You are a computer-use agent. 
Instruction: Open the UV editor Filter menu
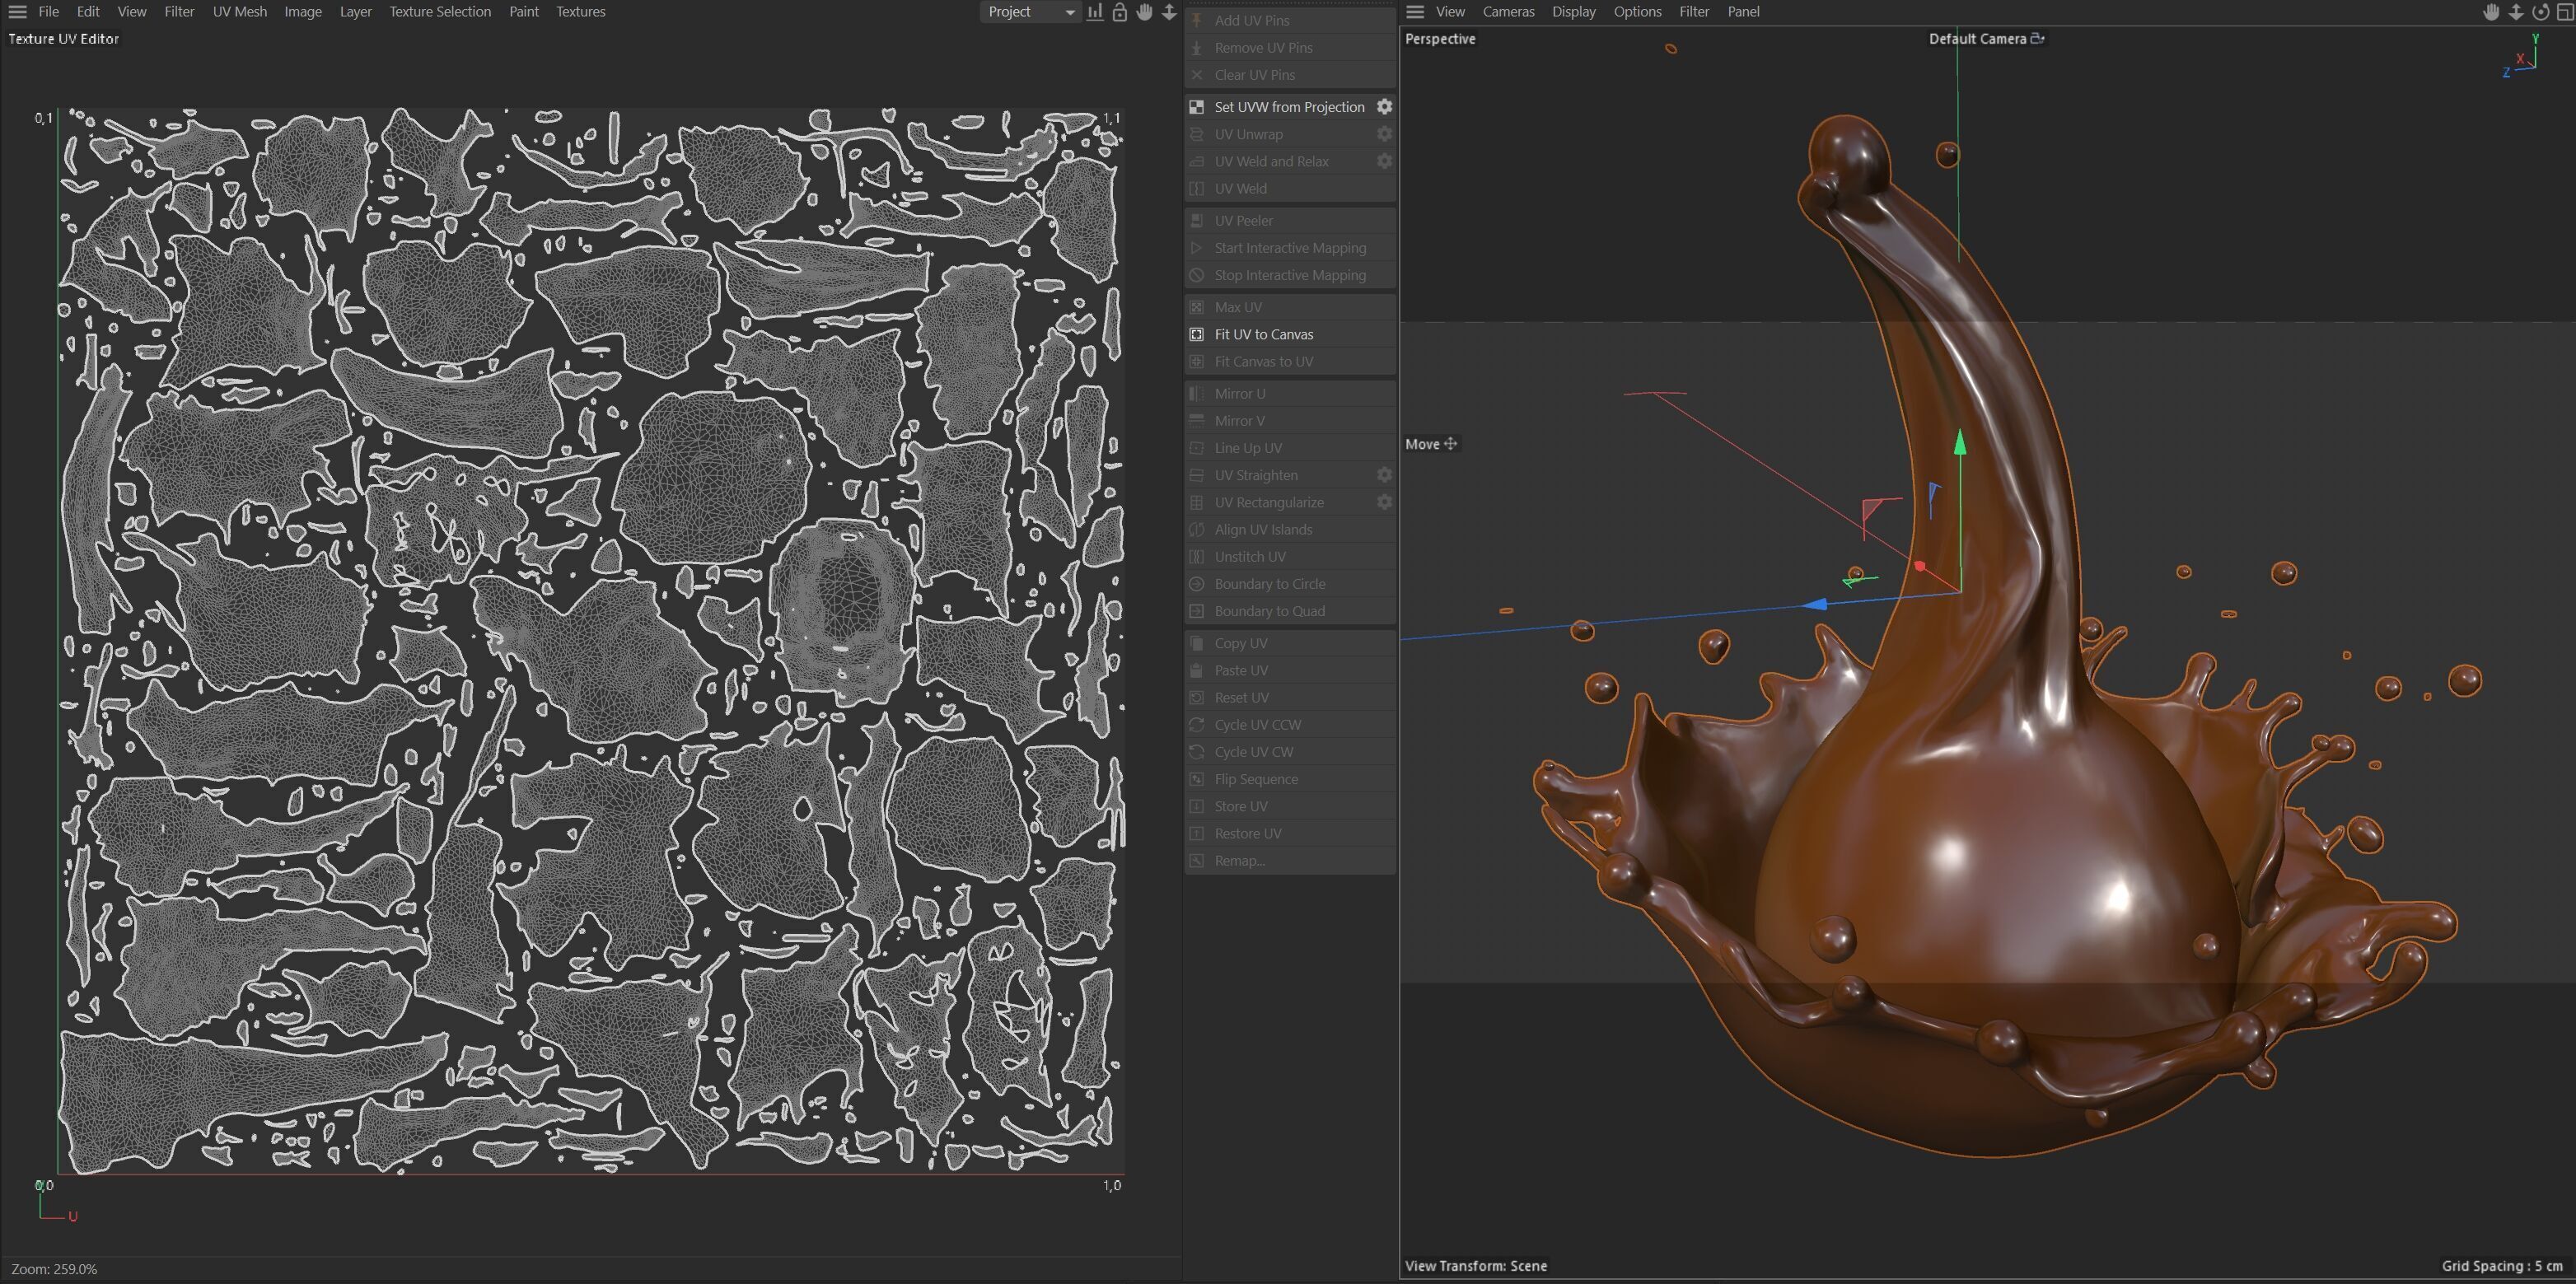180,12
